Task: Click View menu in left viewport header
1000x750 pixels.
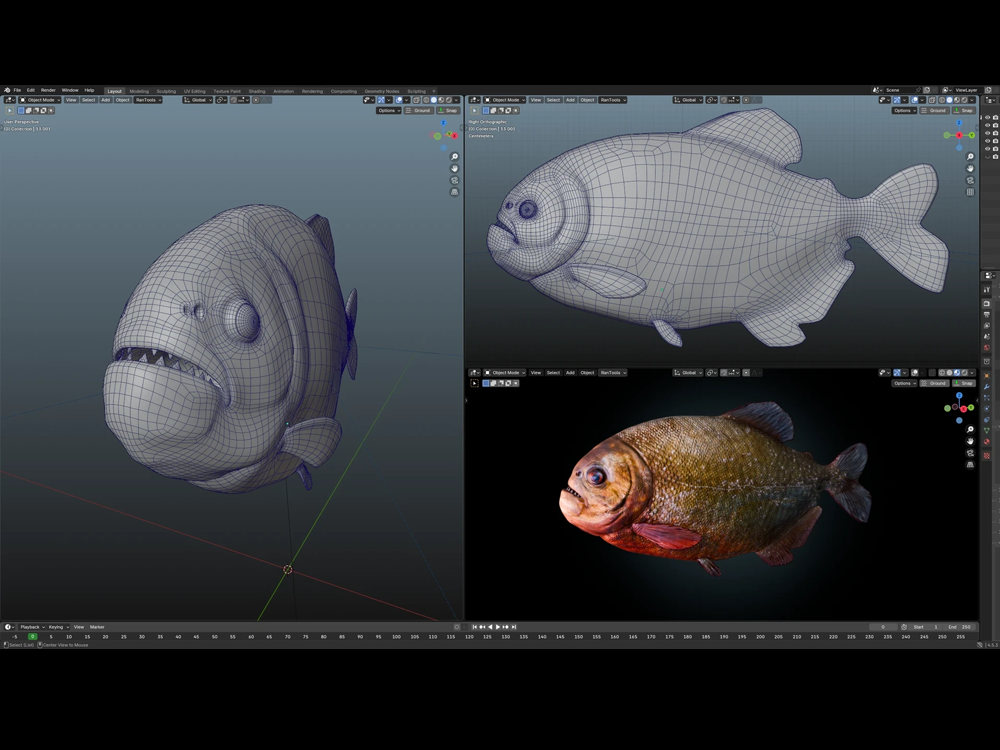Action: 71,100
